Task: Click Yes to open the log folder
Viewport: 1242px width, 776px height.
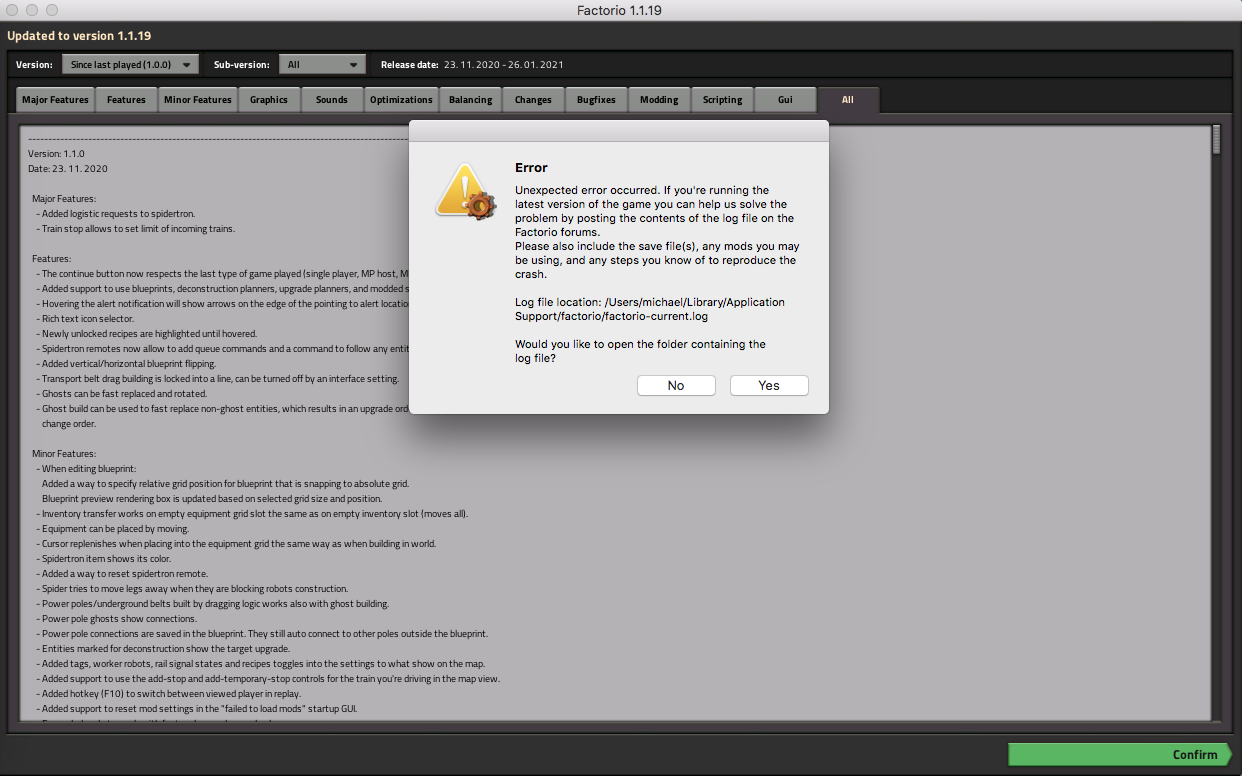Action: pos(768,385)
